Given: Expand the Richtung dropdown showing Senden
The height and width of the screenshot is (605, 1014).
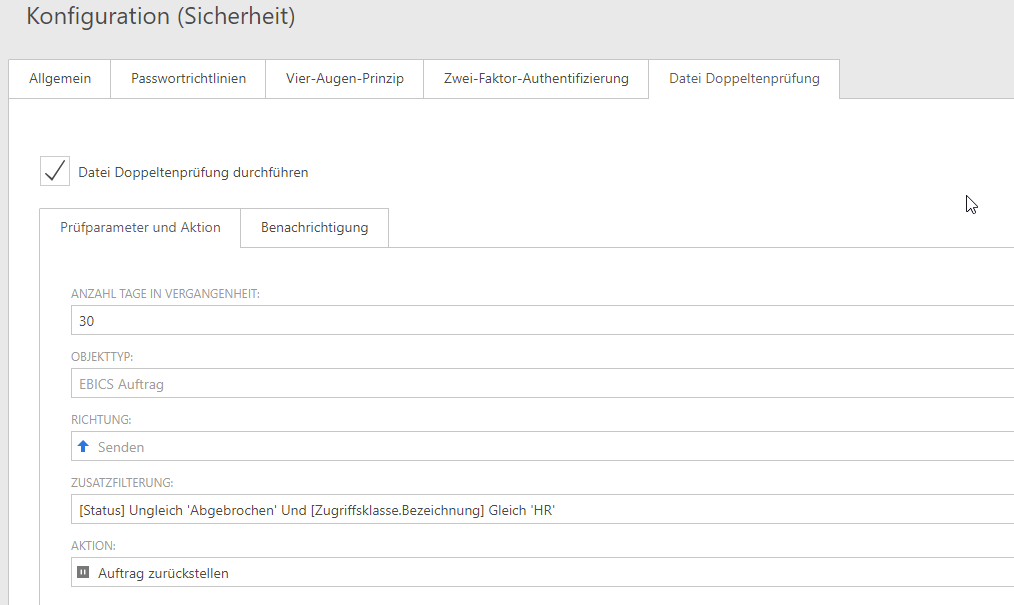Looking at the screenshot, I should point(540,447).
